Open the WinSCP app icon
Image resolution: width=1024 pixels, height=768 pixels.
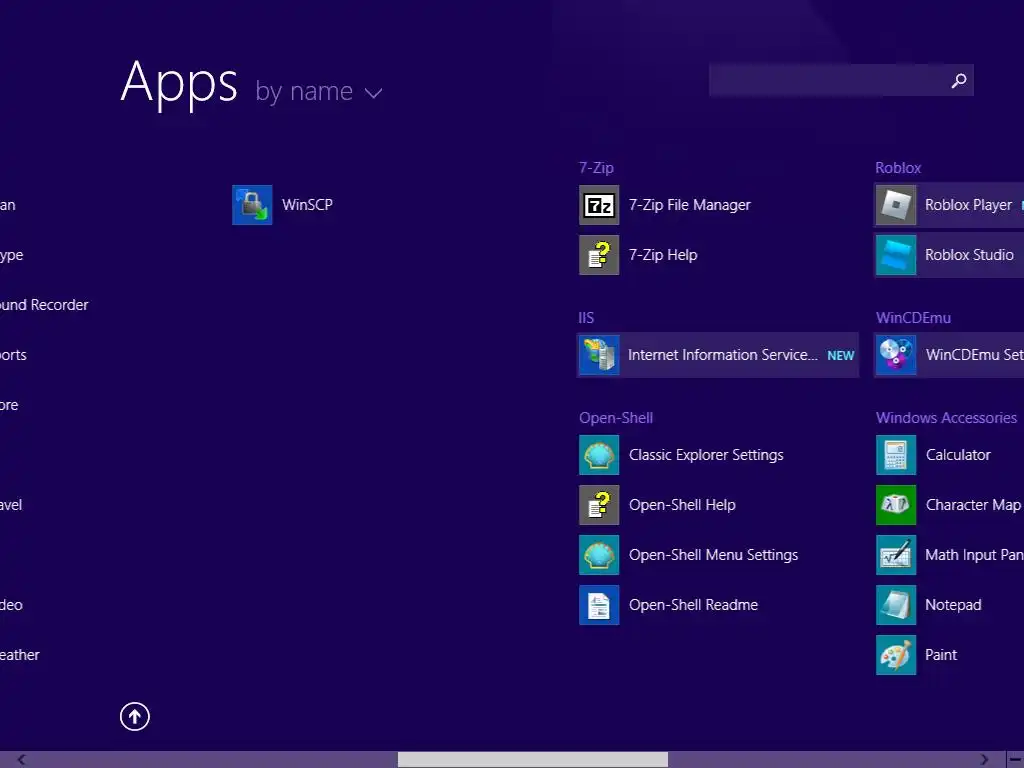pos(252,205)
